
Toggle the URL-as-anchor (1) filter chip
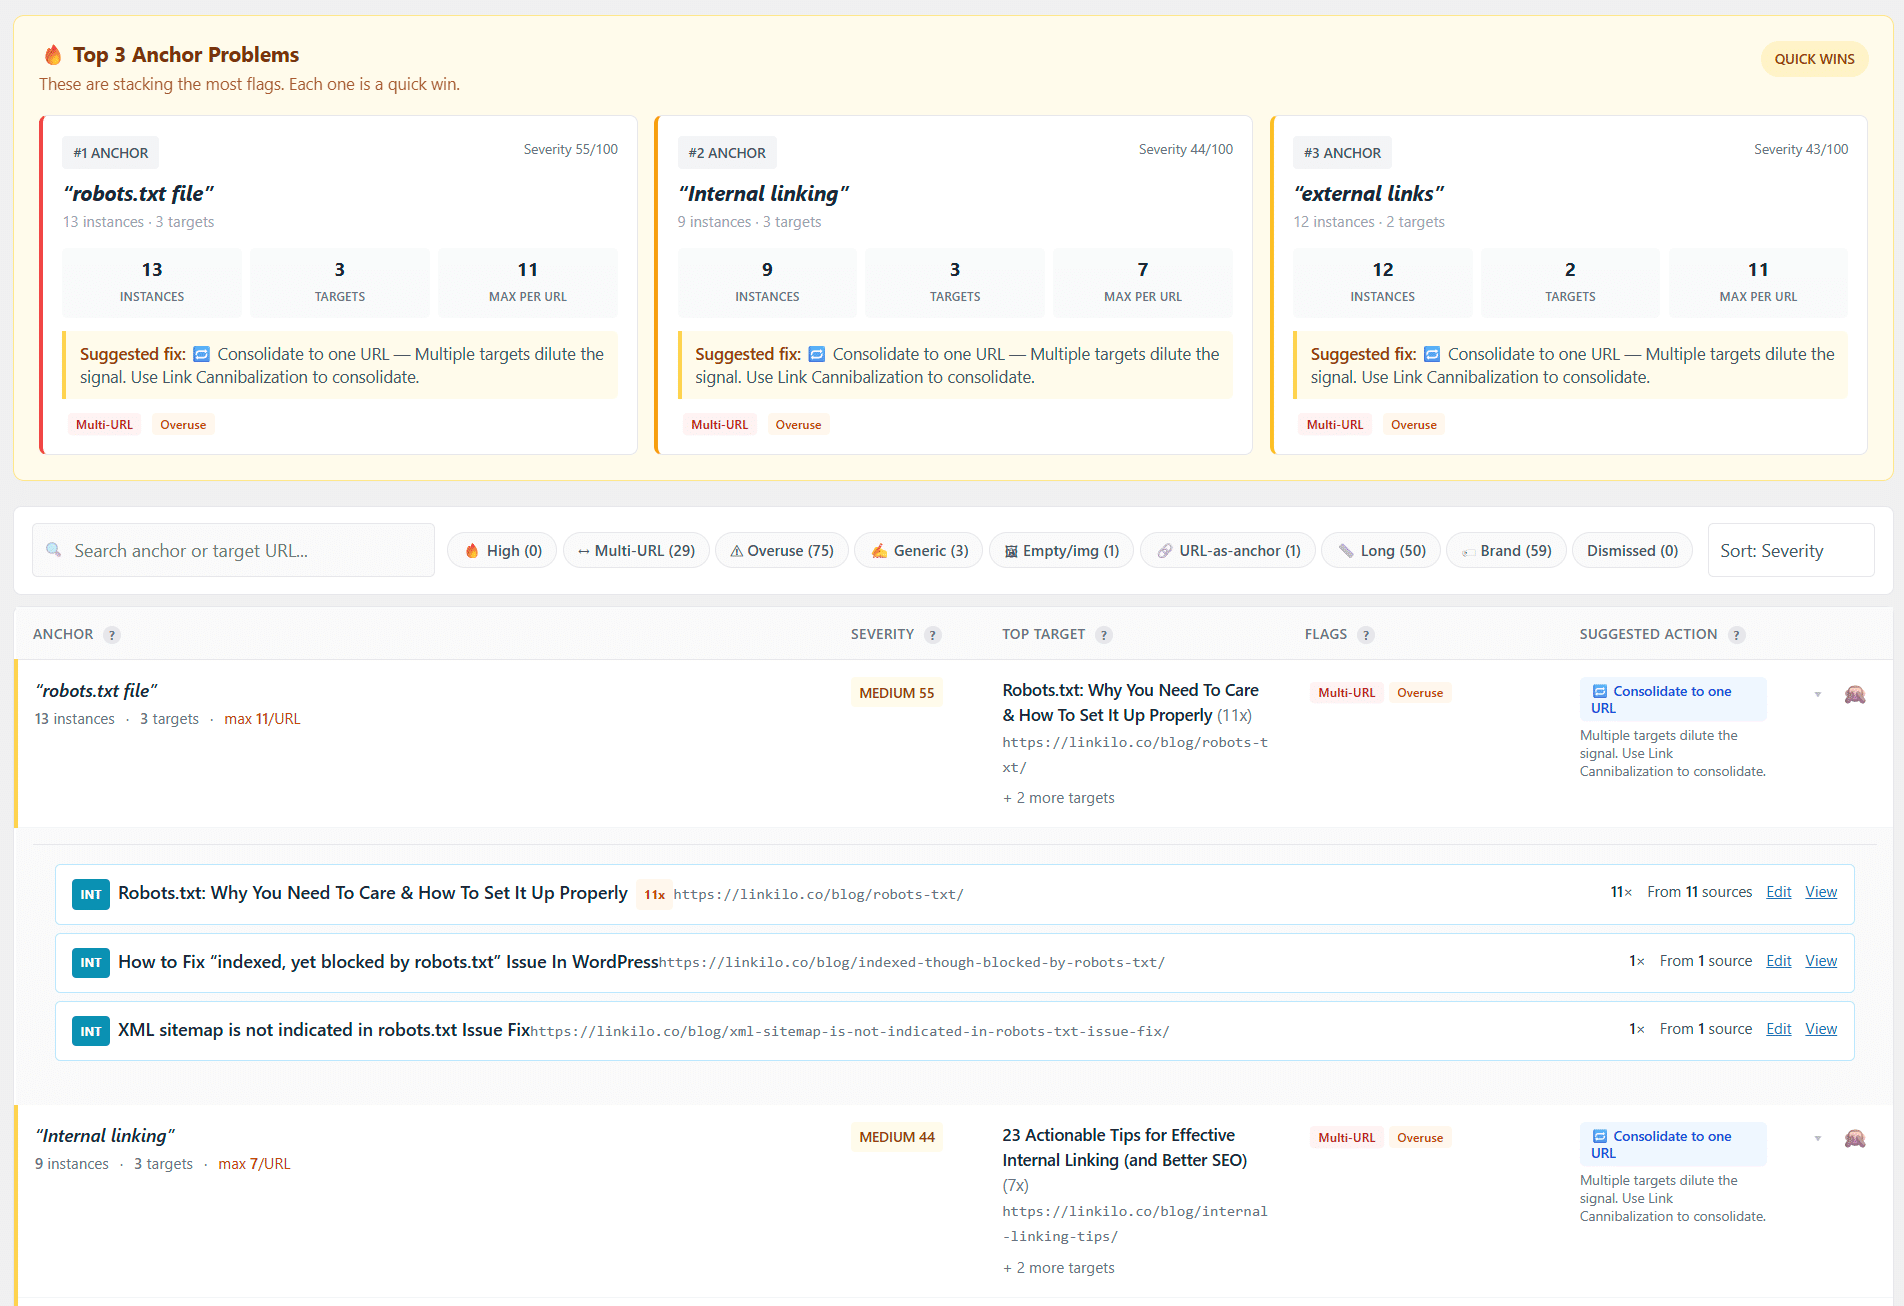click(x=1228, y=551)
